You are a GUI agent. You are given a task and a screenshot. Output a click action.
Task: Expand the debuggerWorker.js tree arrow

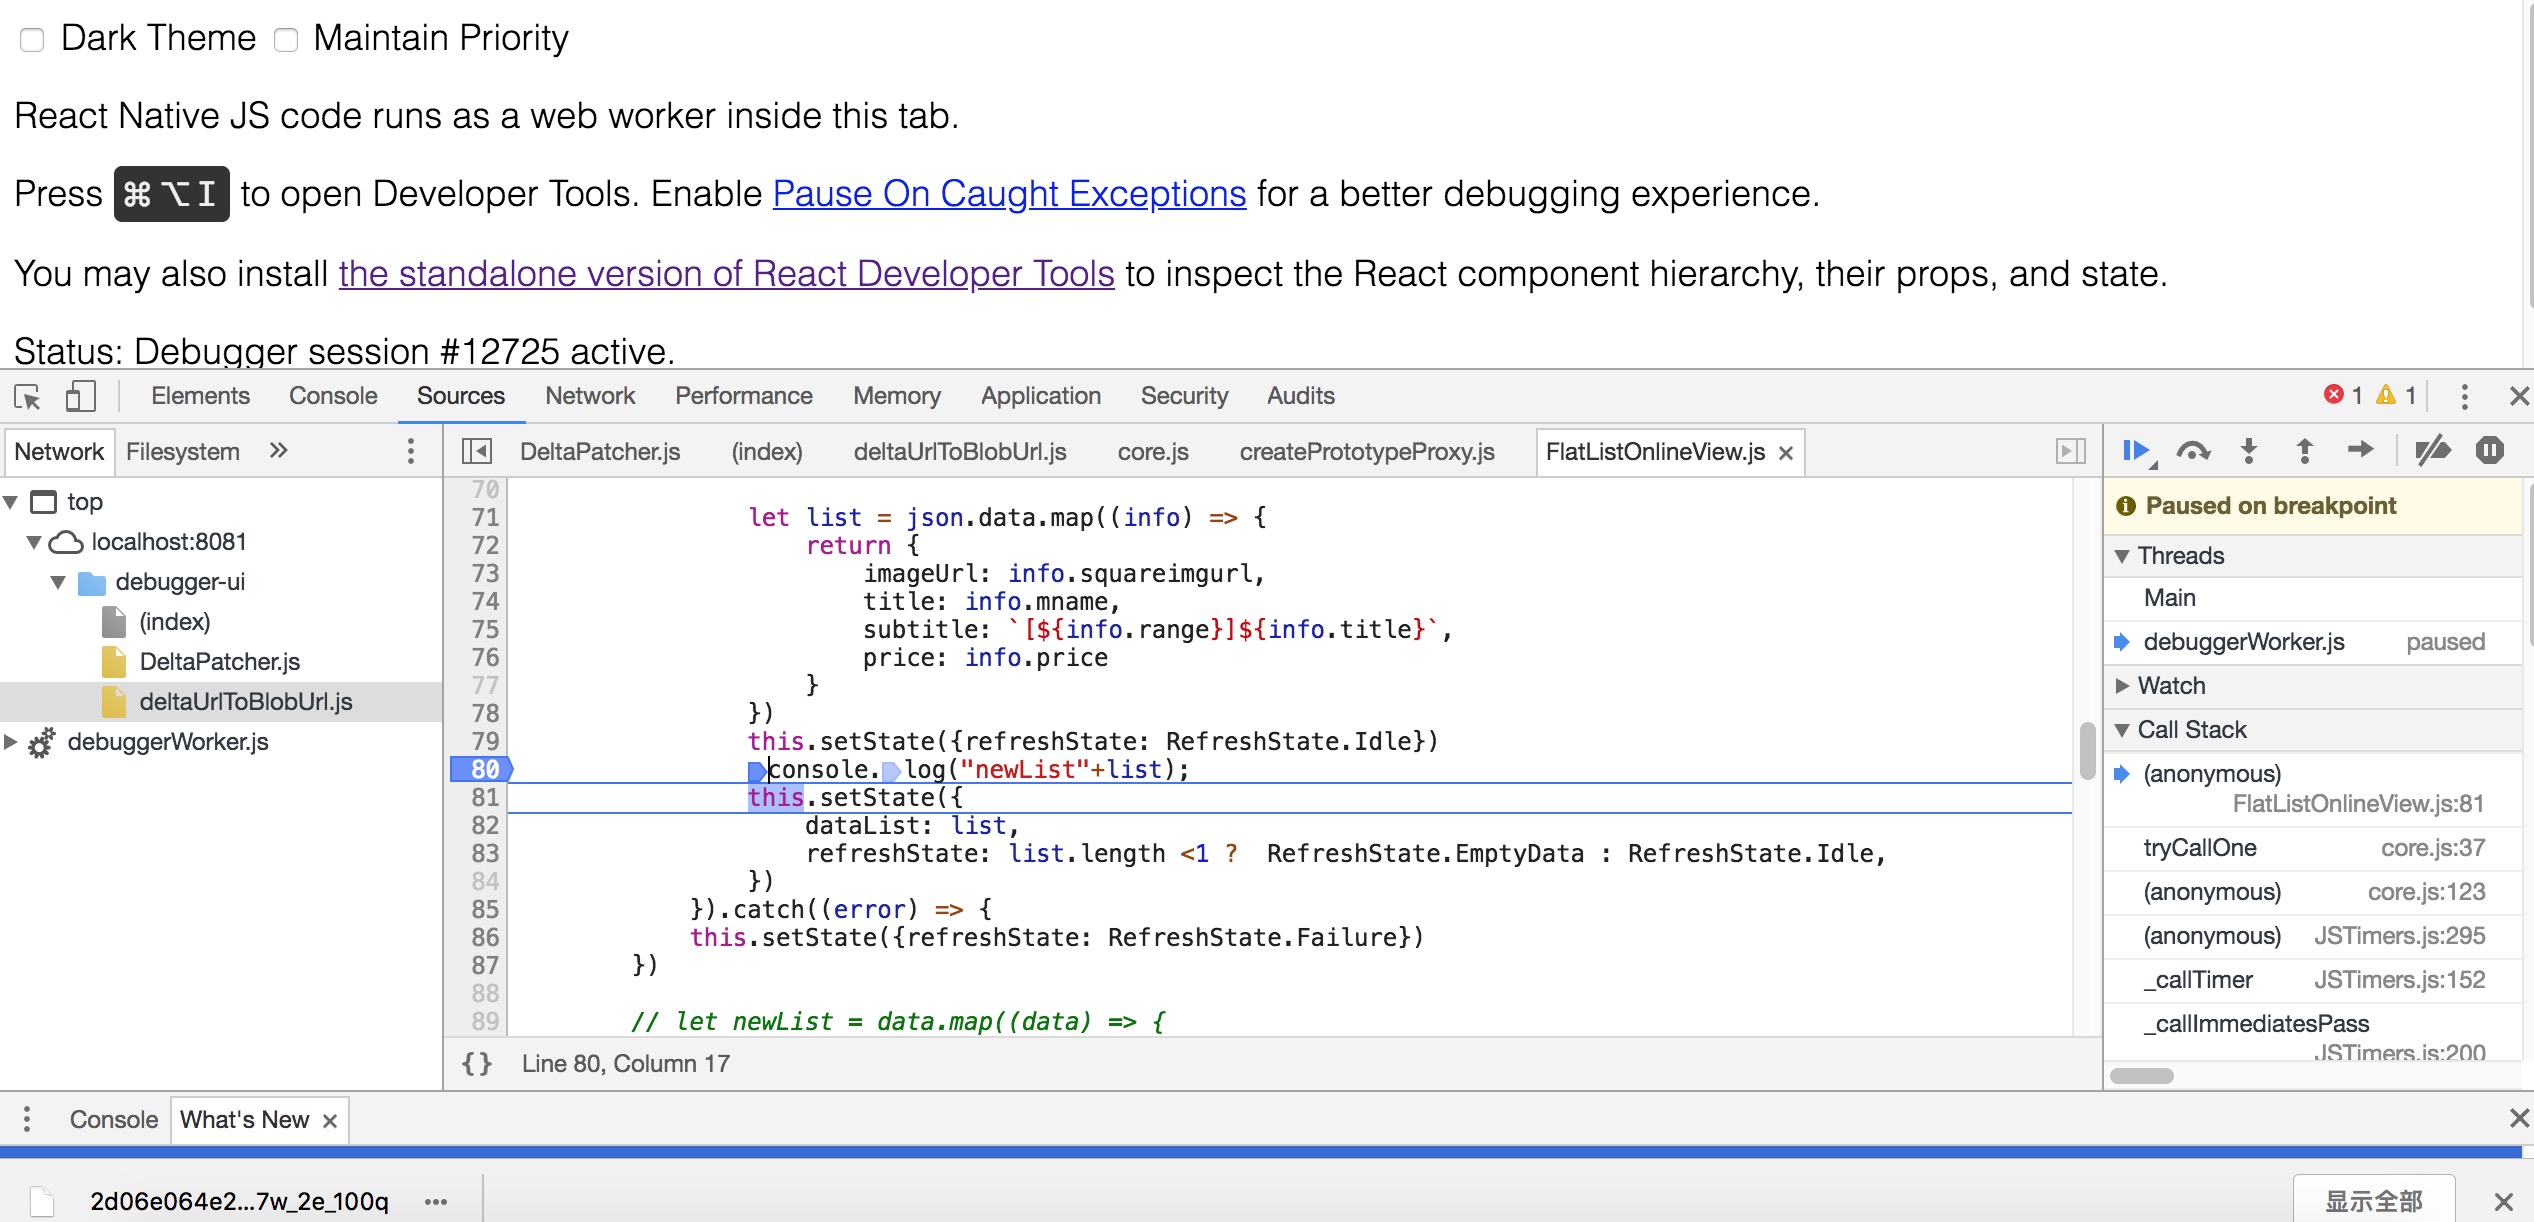11,742
